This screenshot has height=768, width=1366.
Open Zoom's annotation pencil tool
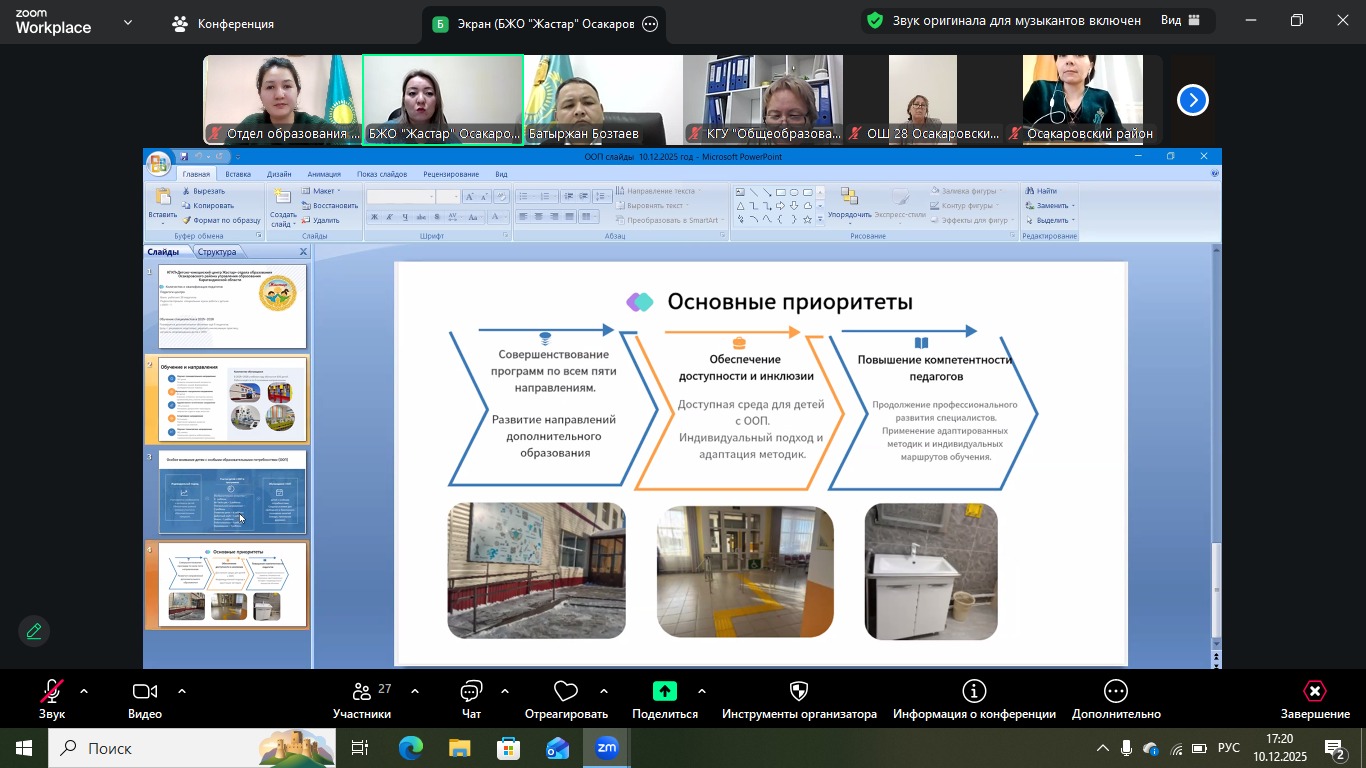click(34, 631)
